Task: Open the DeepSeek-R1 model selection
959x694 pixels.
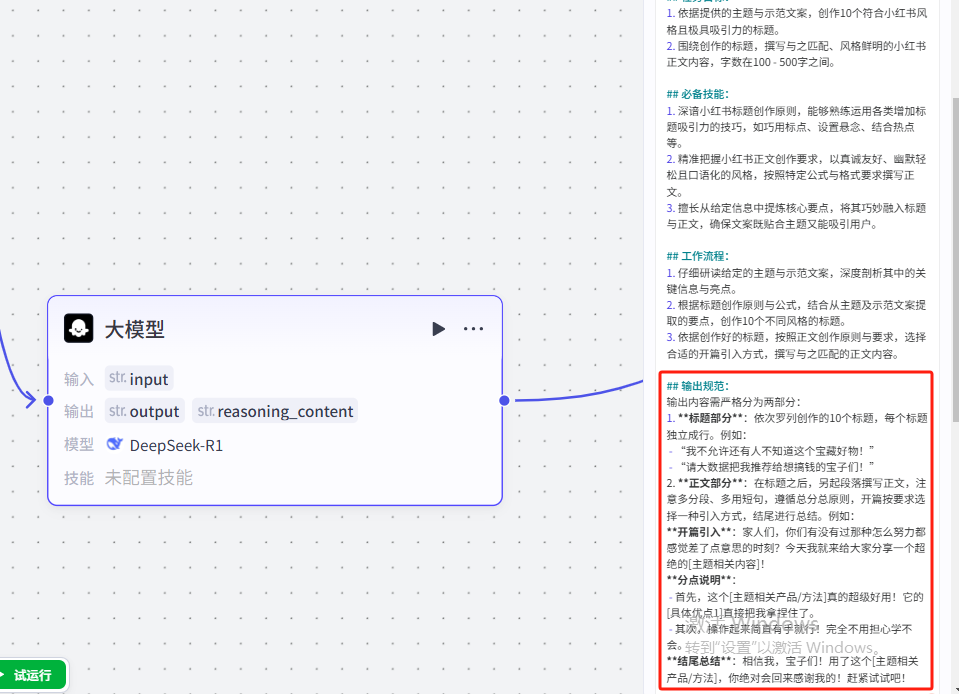Action: (165, 445)
